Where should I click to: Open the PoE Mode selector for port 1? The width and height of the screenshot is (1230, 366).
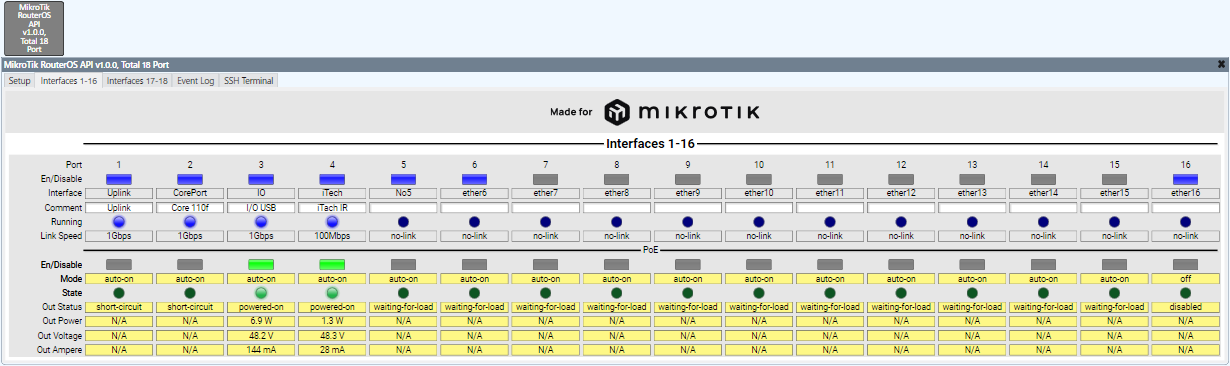pos(119,278)
